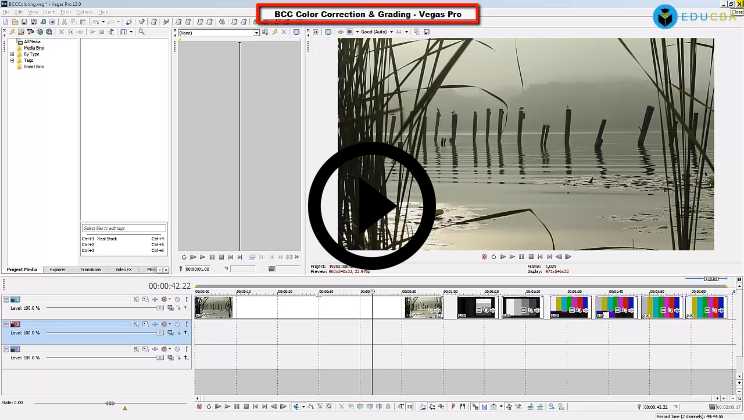The image size is (744, 420).
Task: Click the large play overlay on the video
Action: tap(372, 207)
